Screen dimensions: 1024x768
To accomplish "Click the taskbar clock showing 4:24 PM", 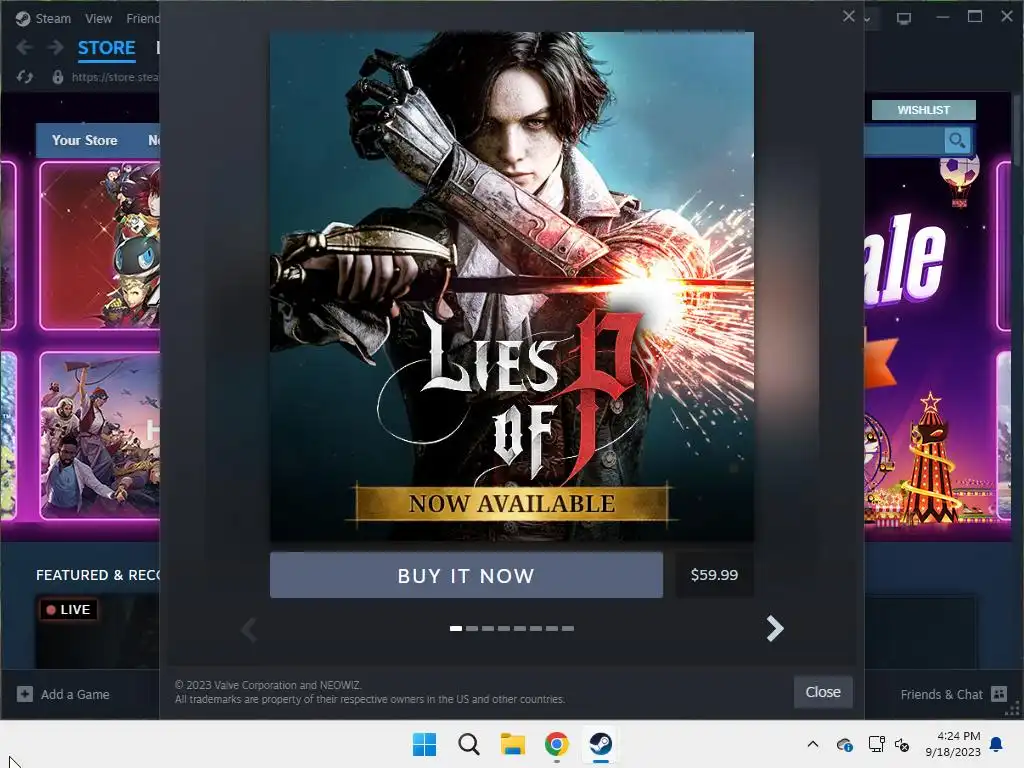I will point(953,744).
